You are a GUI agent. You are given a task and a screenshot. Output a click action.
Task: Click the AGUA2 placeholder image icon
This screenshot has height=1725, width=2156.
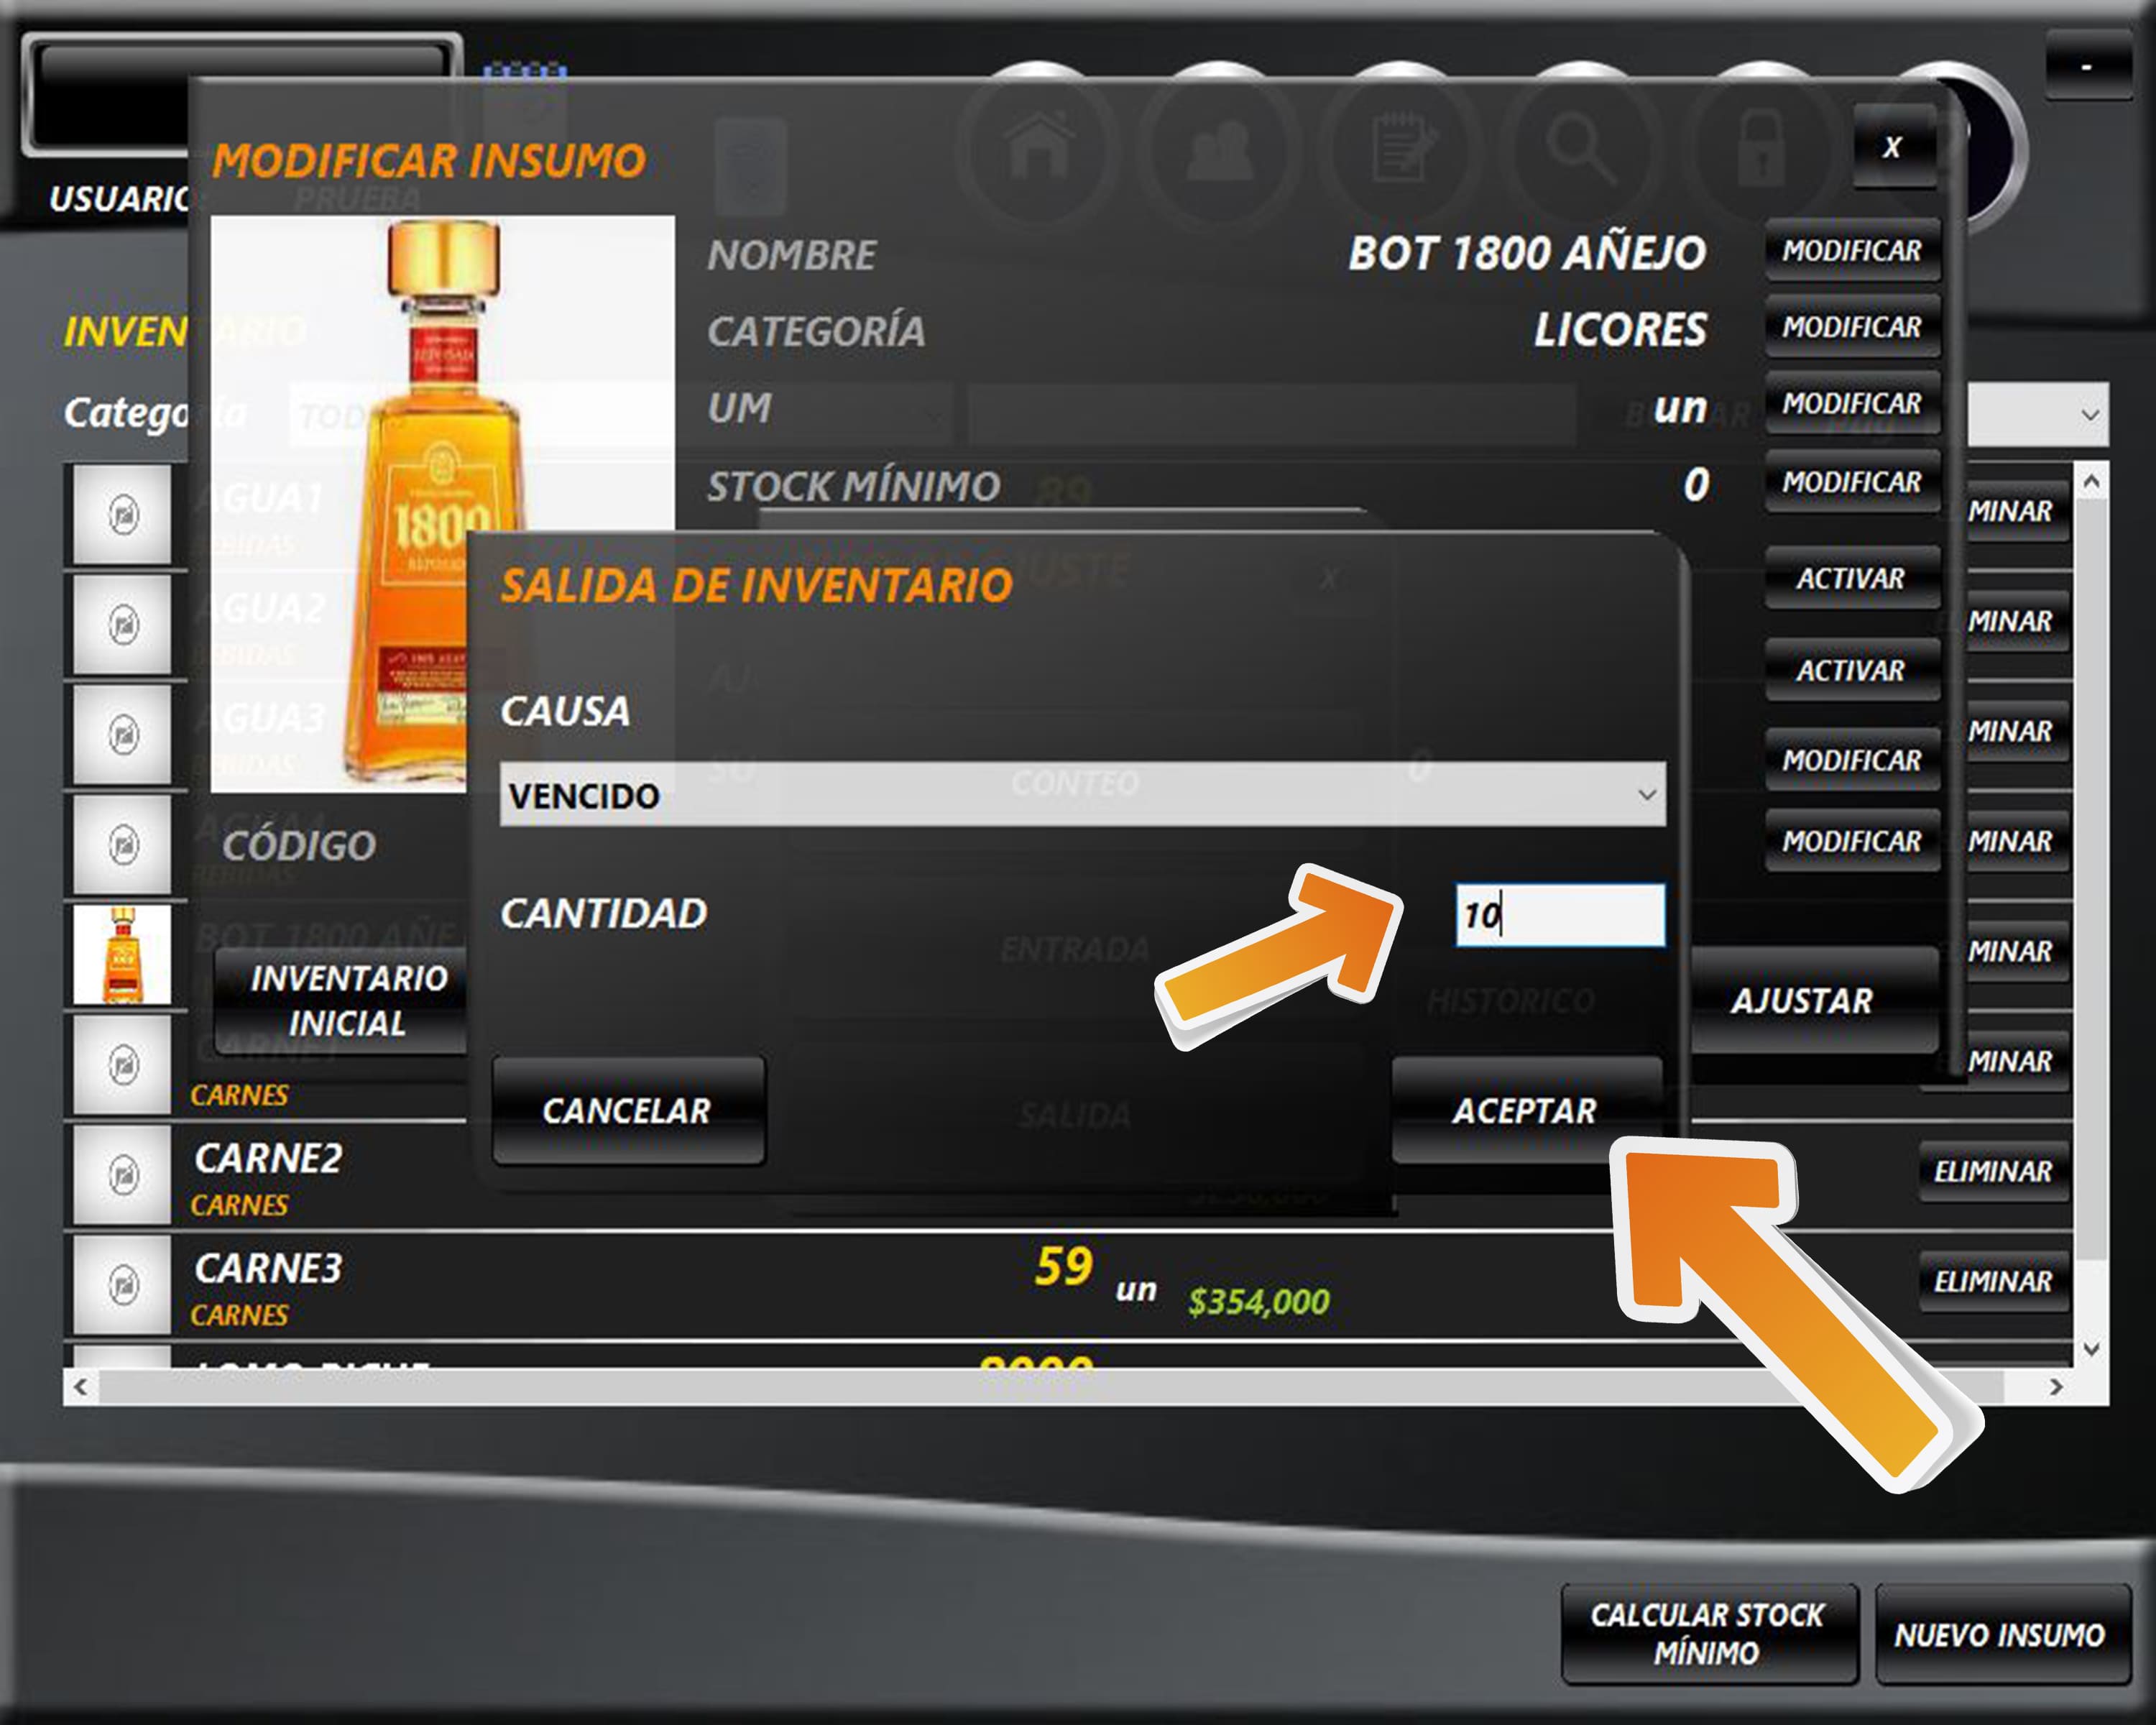tap(123, 625)
